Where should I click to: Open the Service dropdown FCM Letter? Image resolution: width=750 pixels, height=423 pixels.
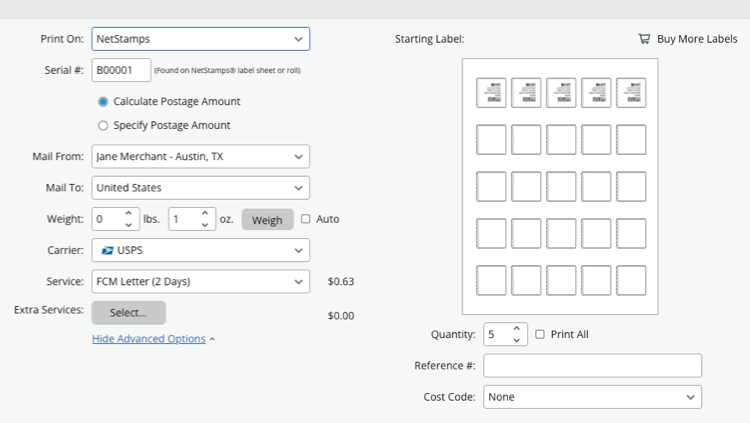click(x=200, y=281)
